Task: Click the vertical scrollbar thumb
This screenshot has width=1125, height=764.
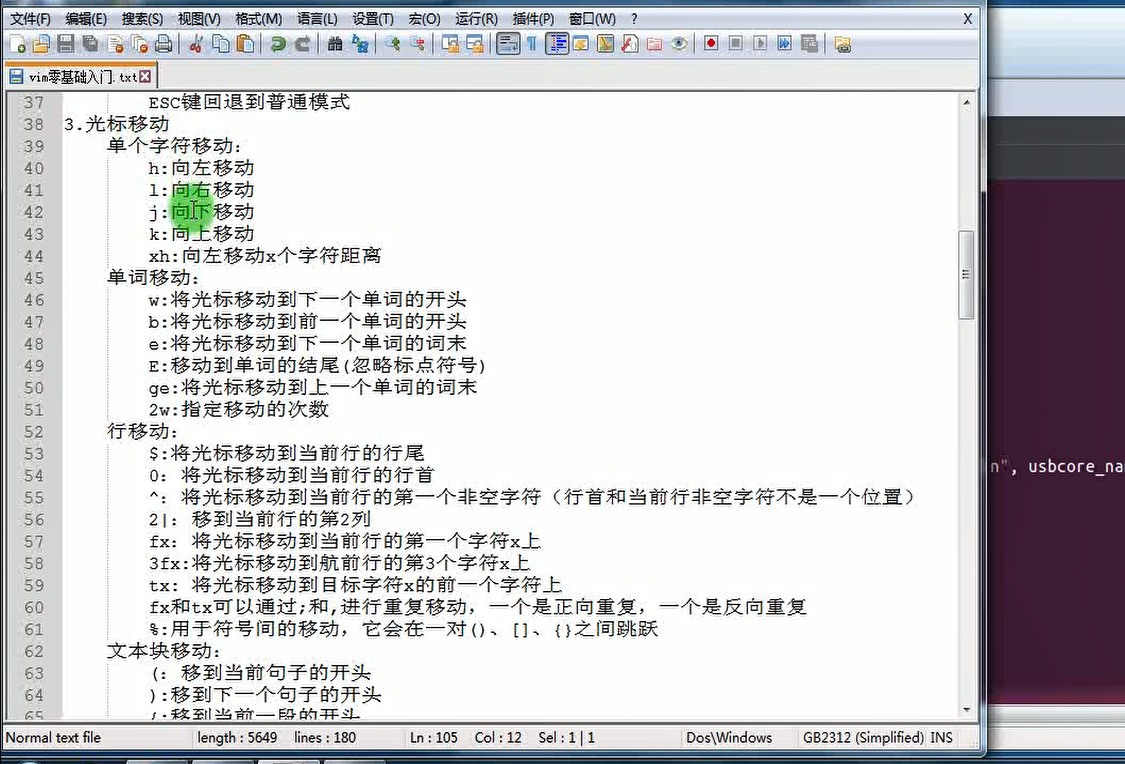Action: (x=966, y=275)
